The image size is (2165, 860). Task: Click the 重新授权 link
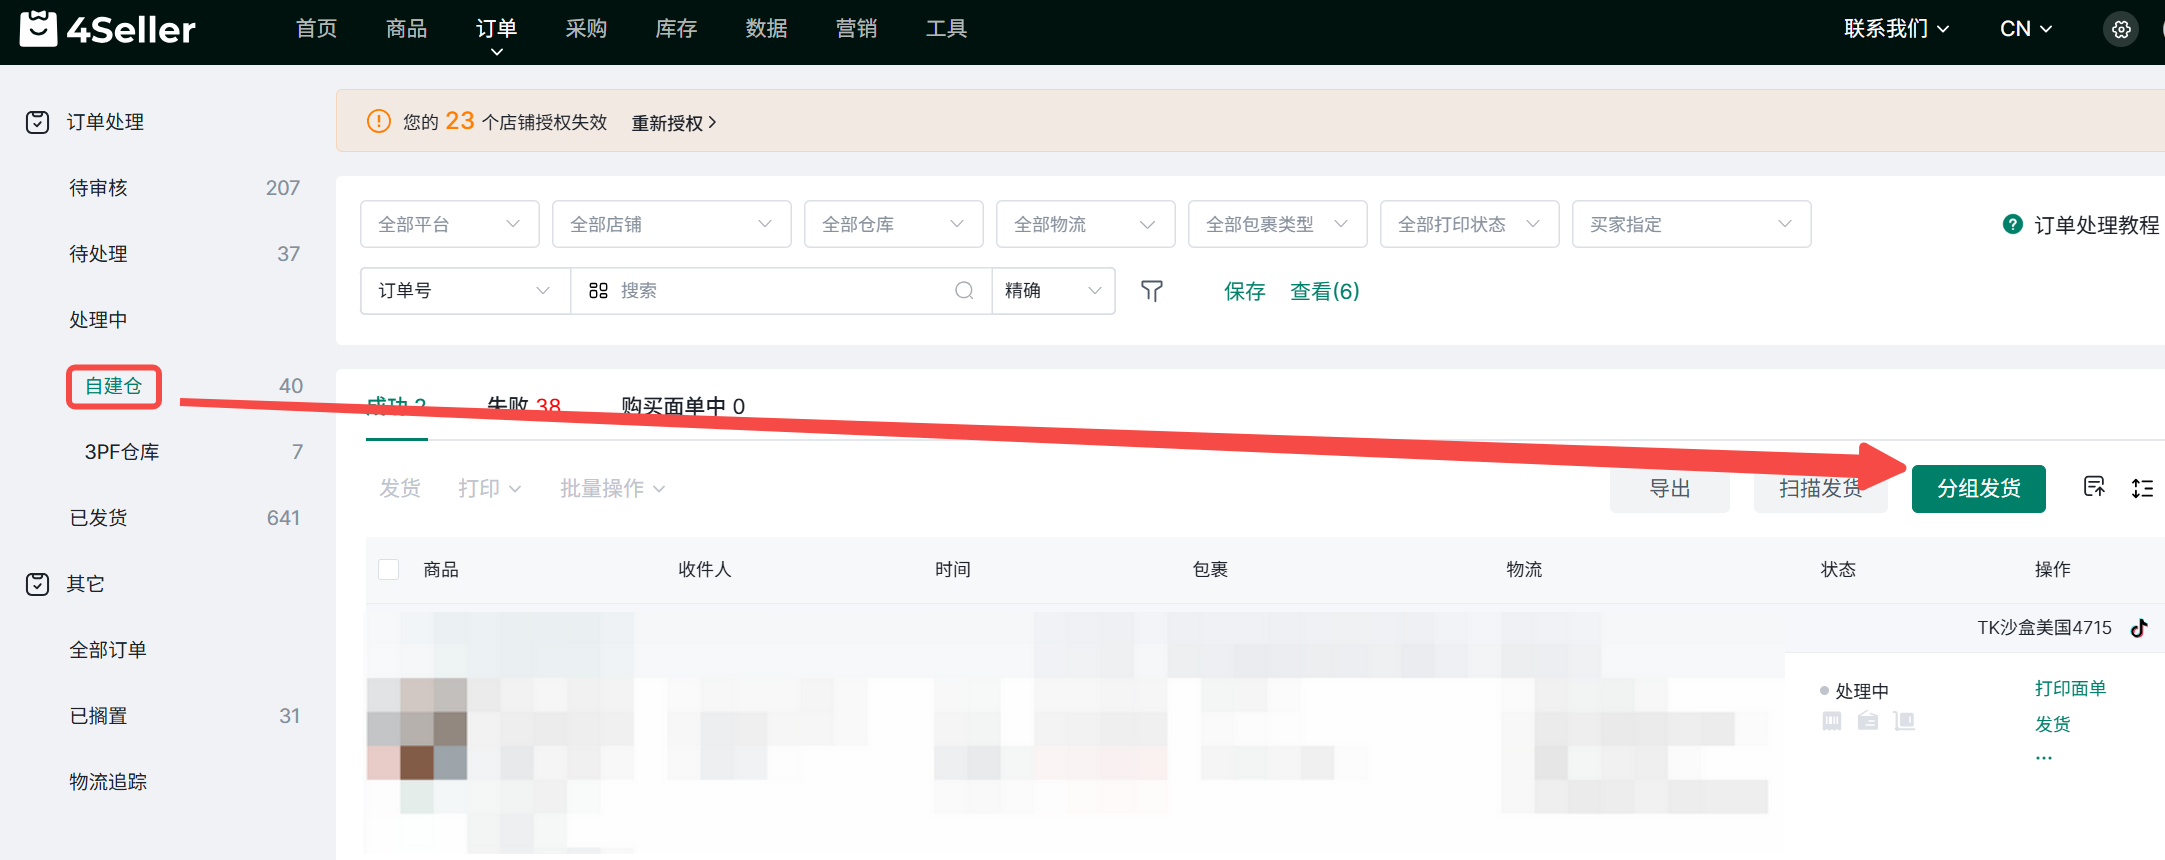[x=673, y=123]
